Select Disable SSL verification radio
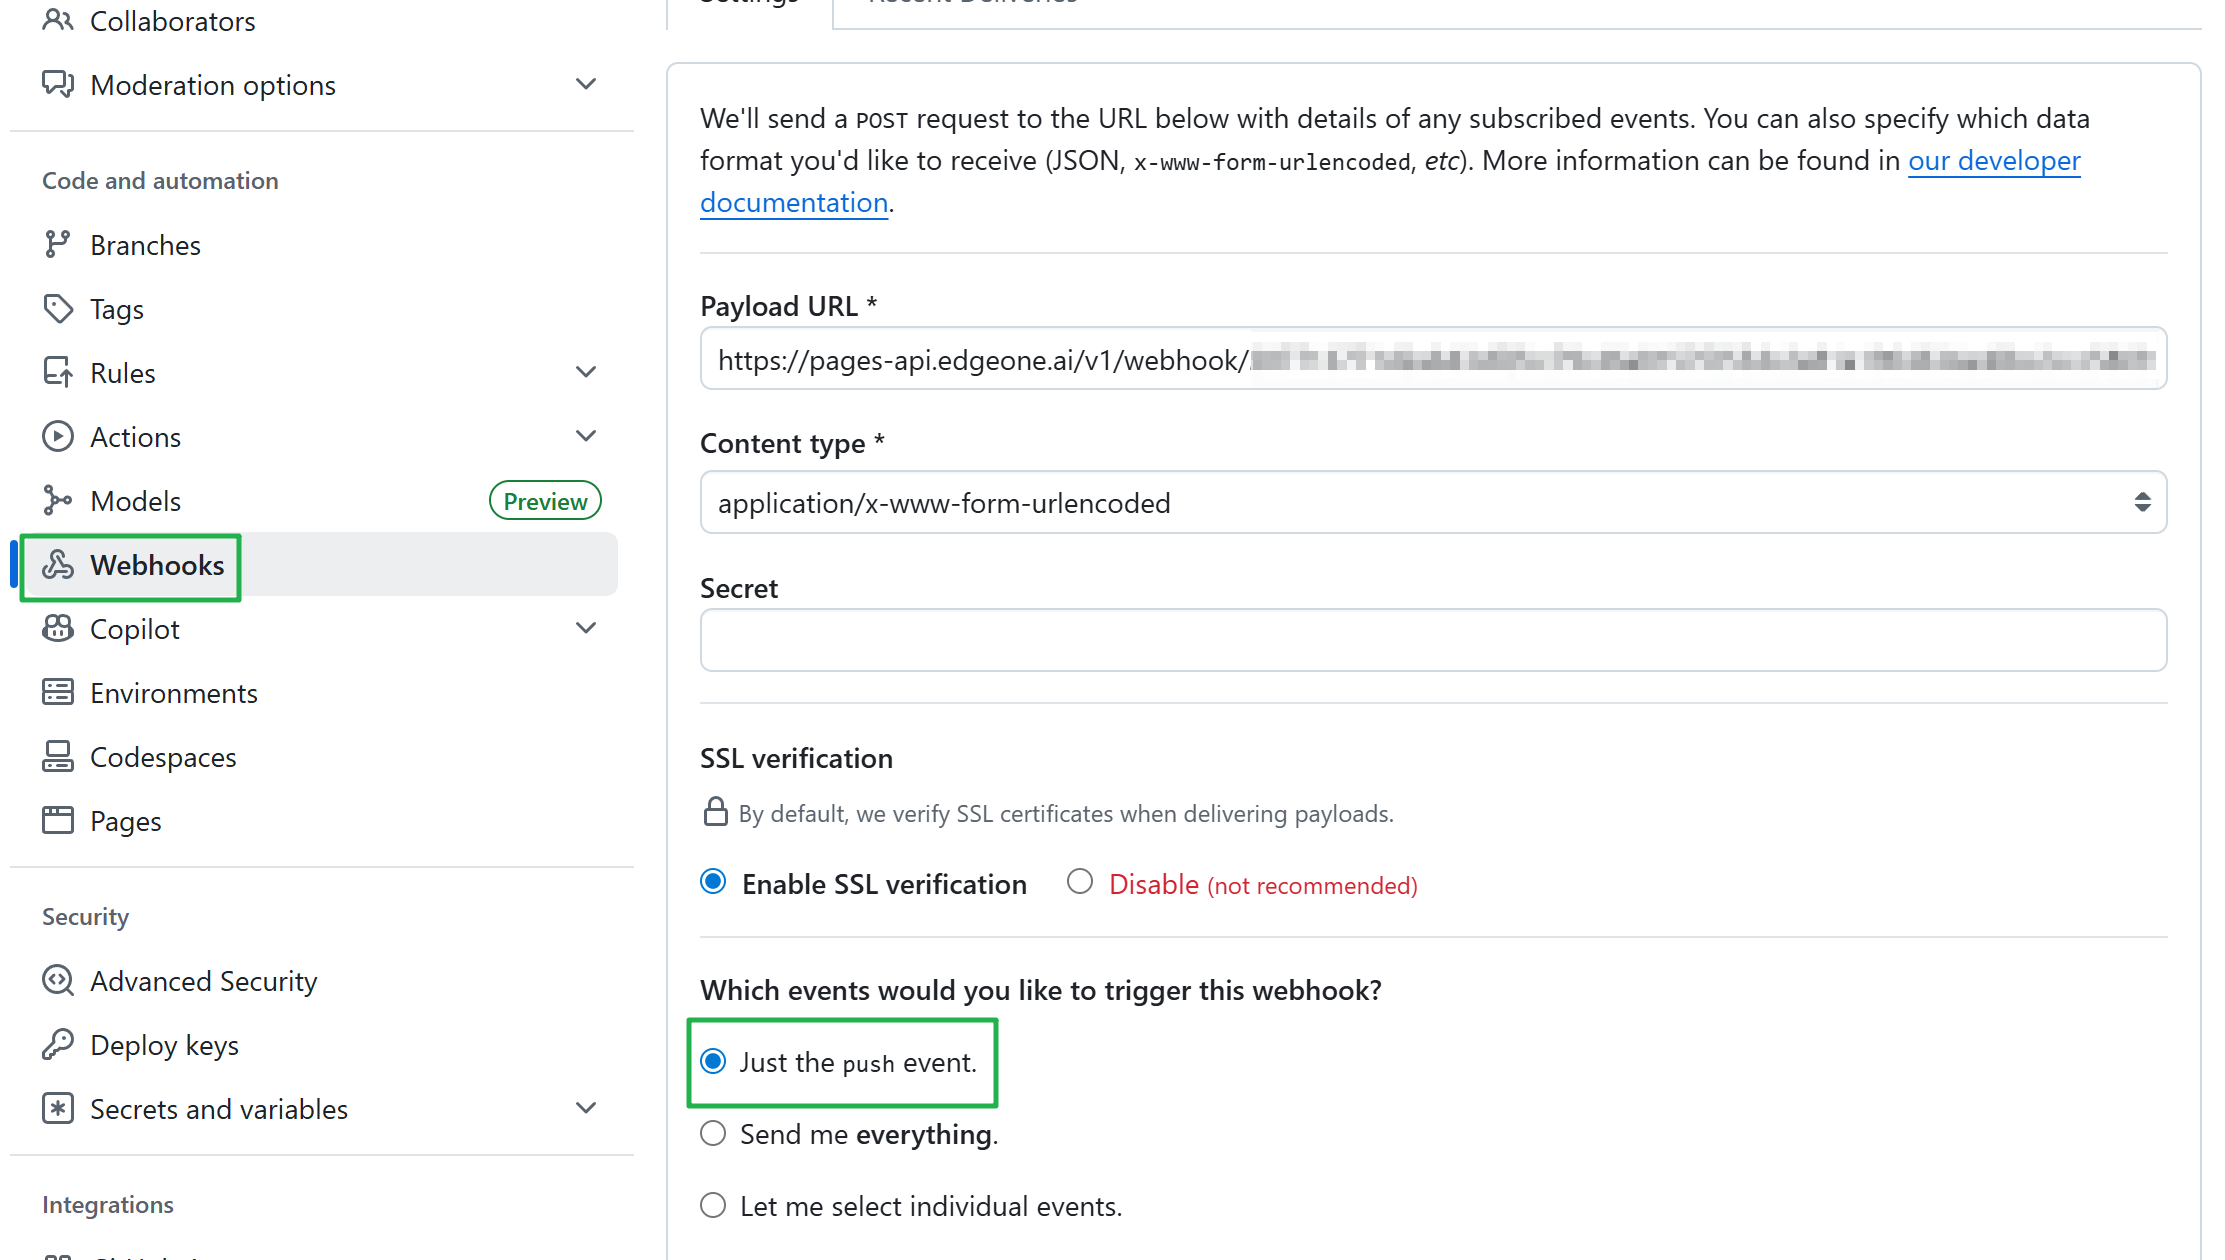 coord(1079,882)
